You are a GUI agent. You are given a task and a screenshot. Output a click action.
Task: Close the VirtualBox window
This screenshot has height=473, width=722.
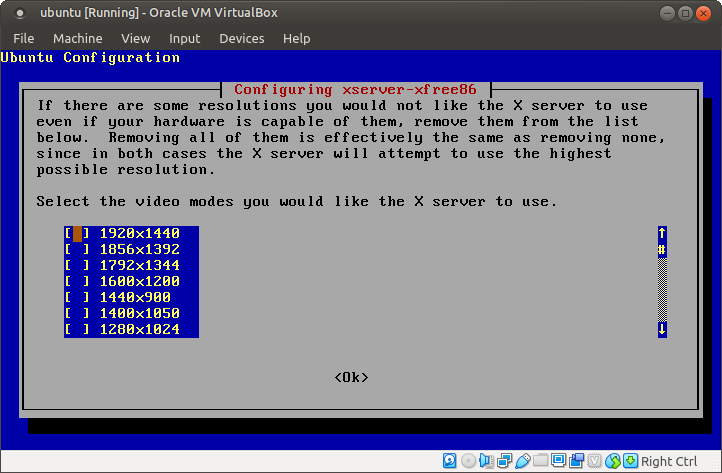point(703,13)
